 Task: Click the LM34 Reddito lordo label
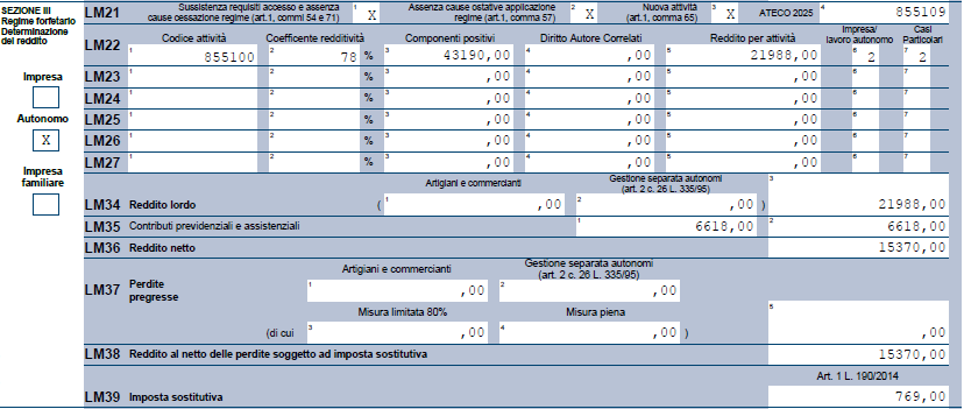[162, 205]
